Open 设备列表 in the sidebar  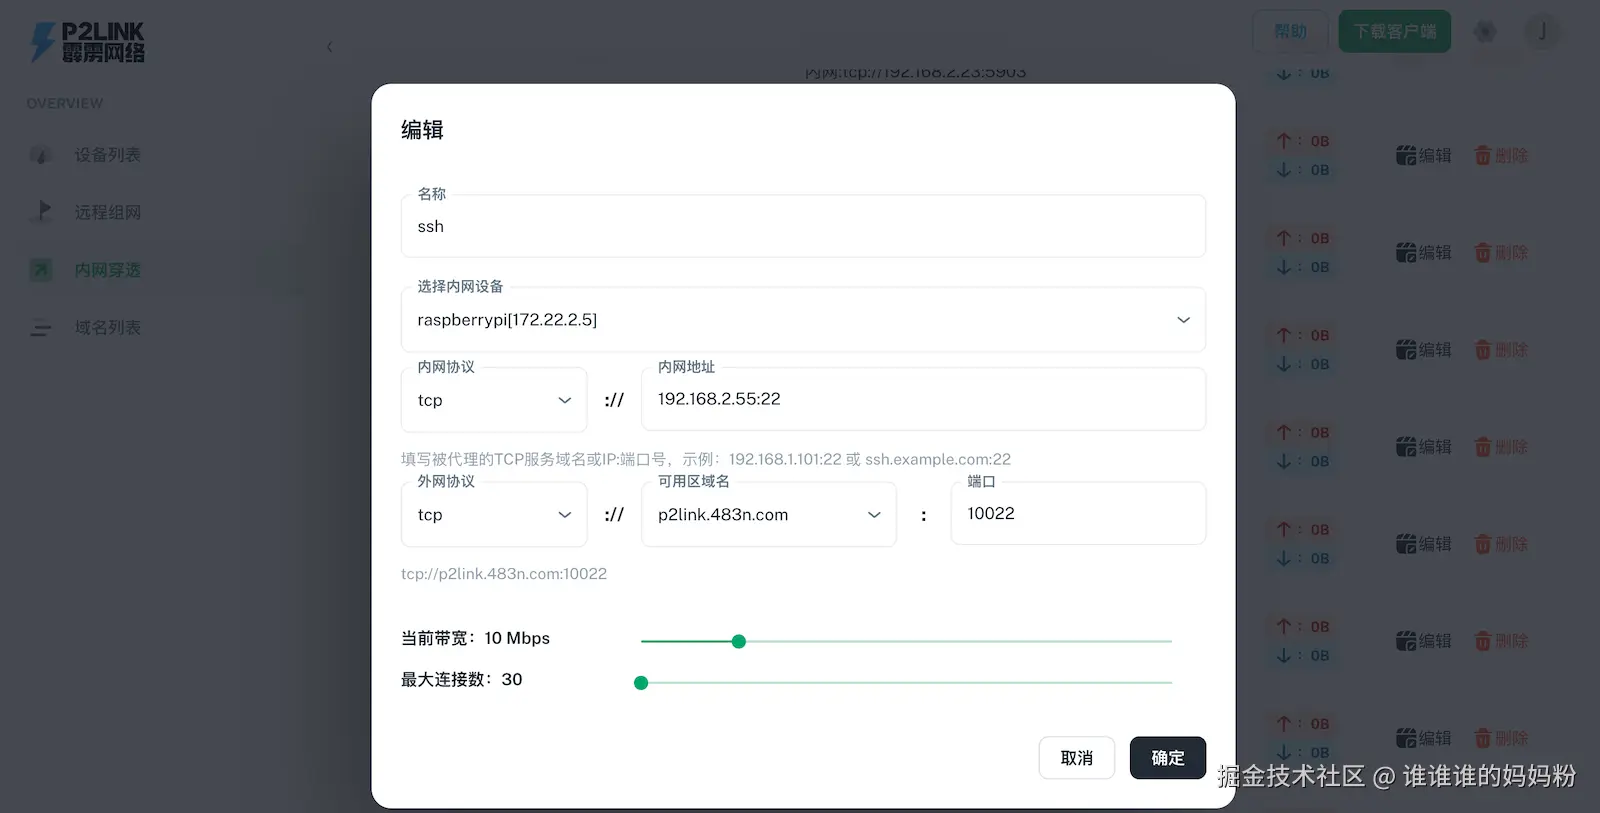107,155
